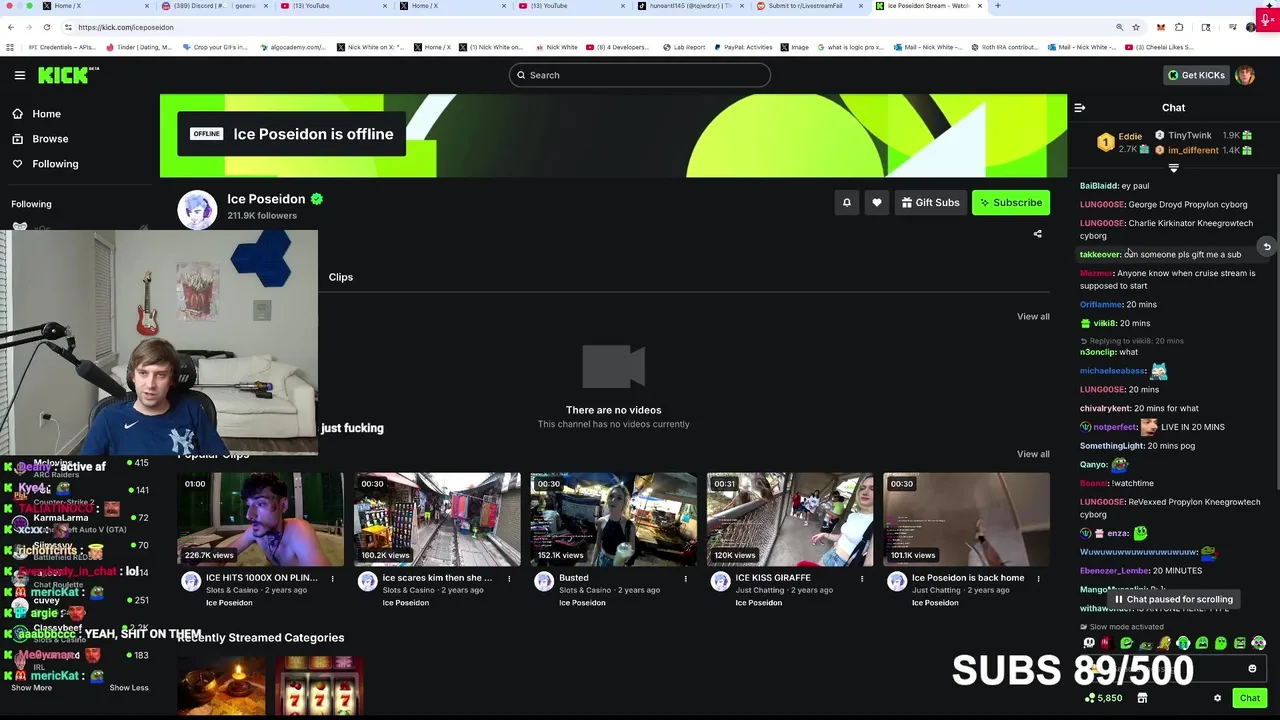Click Show Less in following list
This screenshot has width=1280, height=720.
[128, 688]
